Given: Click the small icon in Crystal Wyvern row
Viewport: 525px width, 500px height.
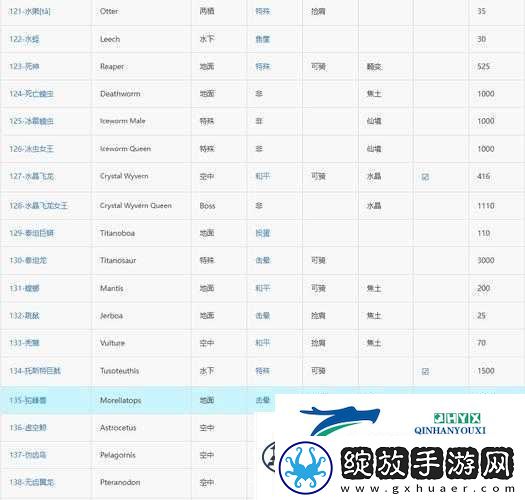Looking at the screenshot, I should tap(425, 176).
